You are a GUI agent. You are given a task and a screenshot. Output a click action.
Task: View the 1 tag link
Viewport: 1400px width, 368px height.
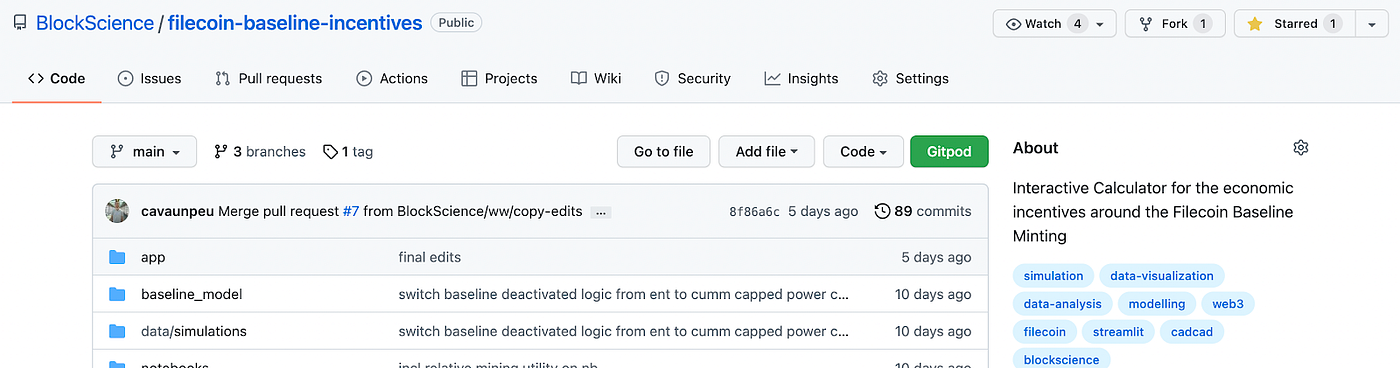348,152
